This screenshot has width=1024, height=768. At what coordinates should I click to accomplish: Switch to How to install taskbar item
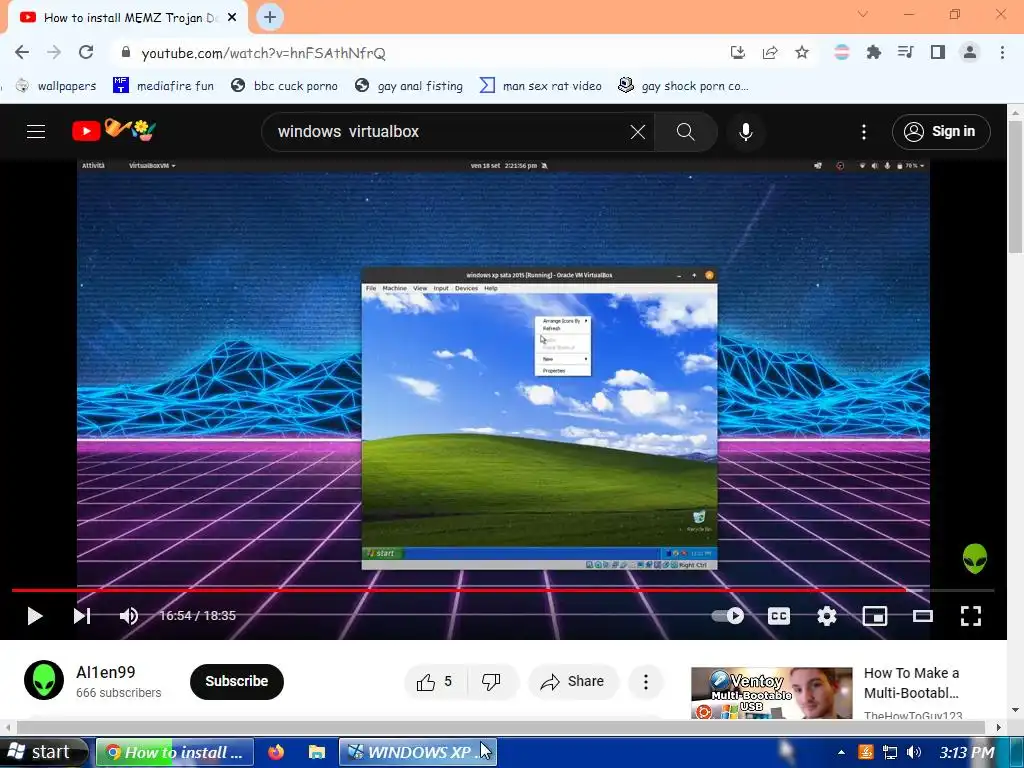pyautogui.click(x=174, y=752)
